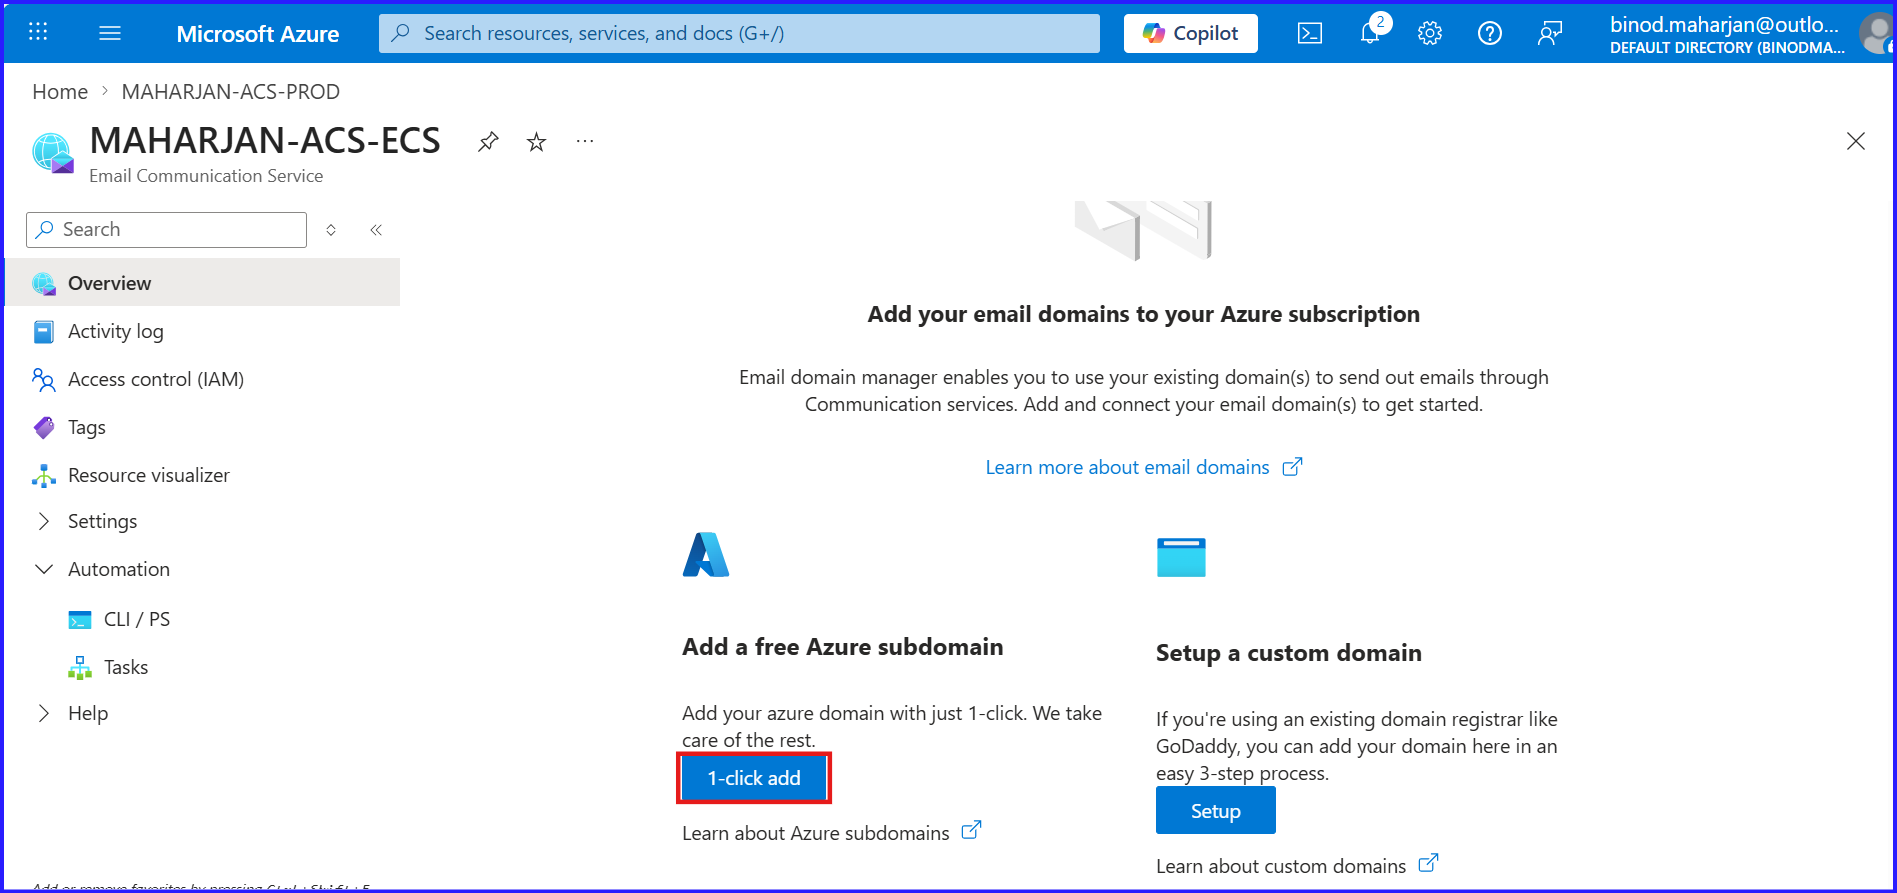Open external link icon beside Learn more about email domains
Viewport: 1897px width, 893px height.
click(x=1293, y=466)
